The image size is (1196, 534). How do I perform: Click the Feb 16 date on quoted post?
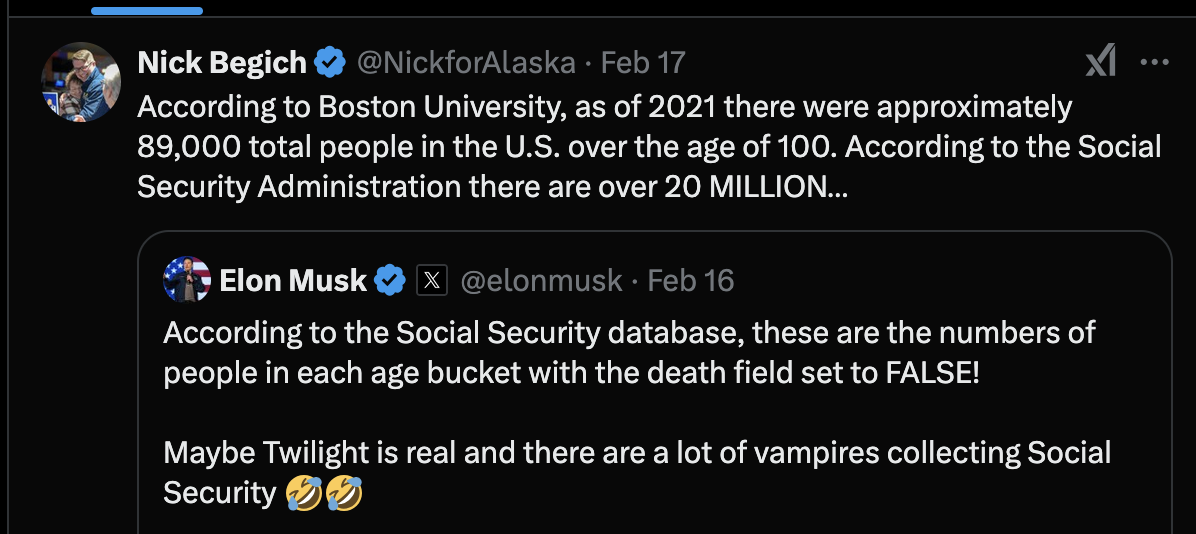(x=691, y=281)
